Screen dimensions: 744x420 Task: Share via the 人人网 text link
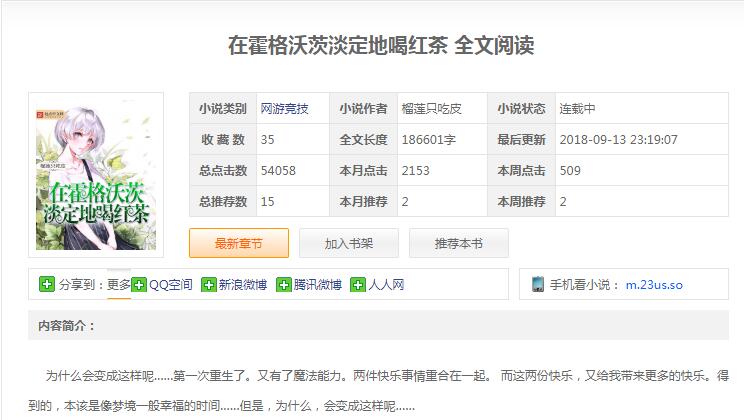tap(385, 285)
